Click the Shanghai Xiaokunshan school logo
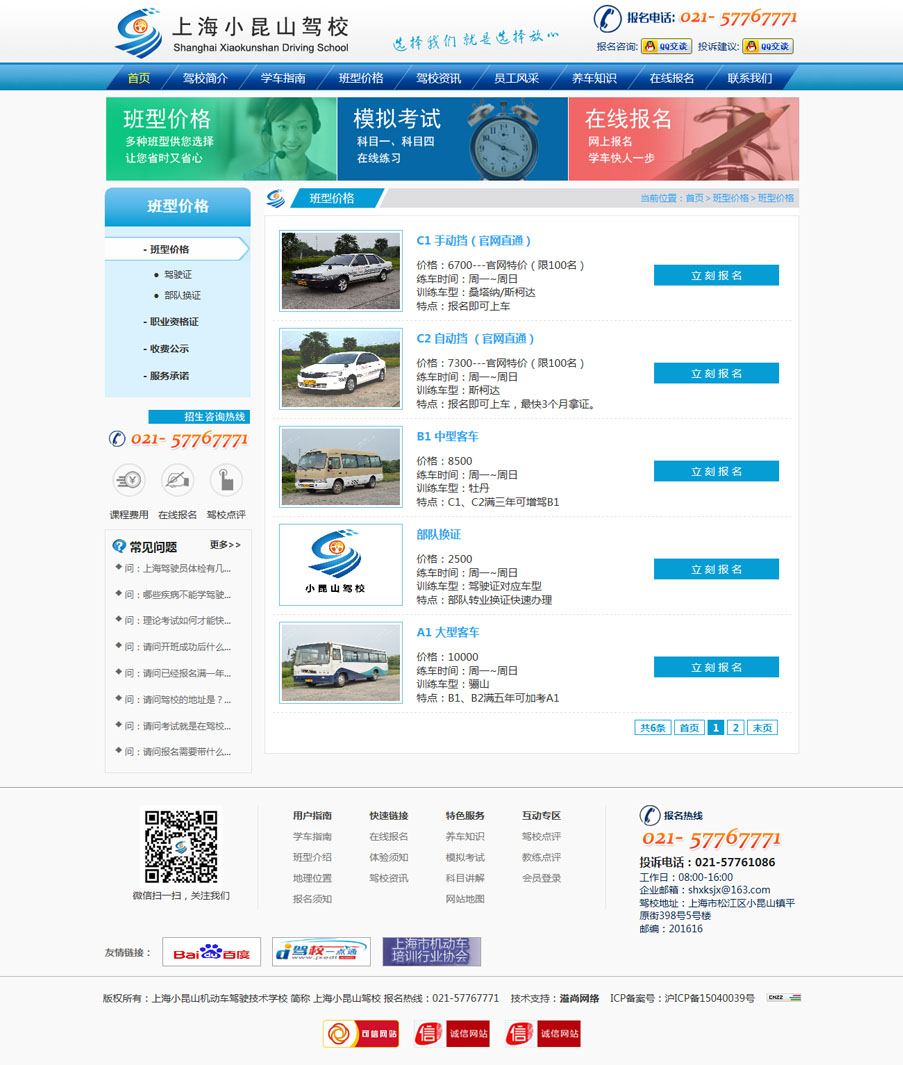 (231, 33)
